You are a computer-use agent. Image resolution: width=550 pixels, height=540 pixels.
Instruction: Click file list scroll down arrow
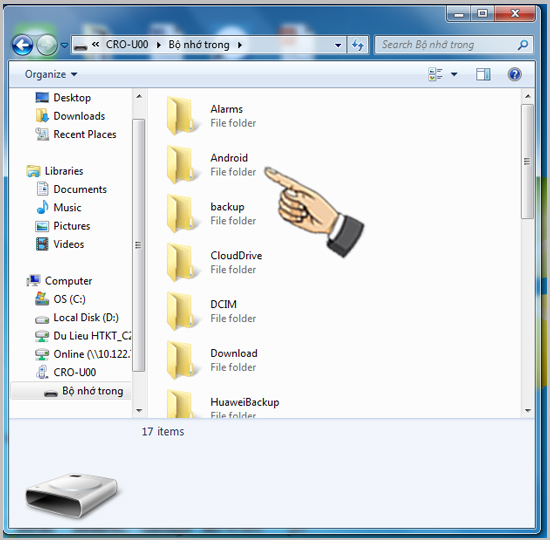pyautogui.click(x=528, y=411)
